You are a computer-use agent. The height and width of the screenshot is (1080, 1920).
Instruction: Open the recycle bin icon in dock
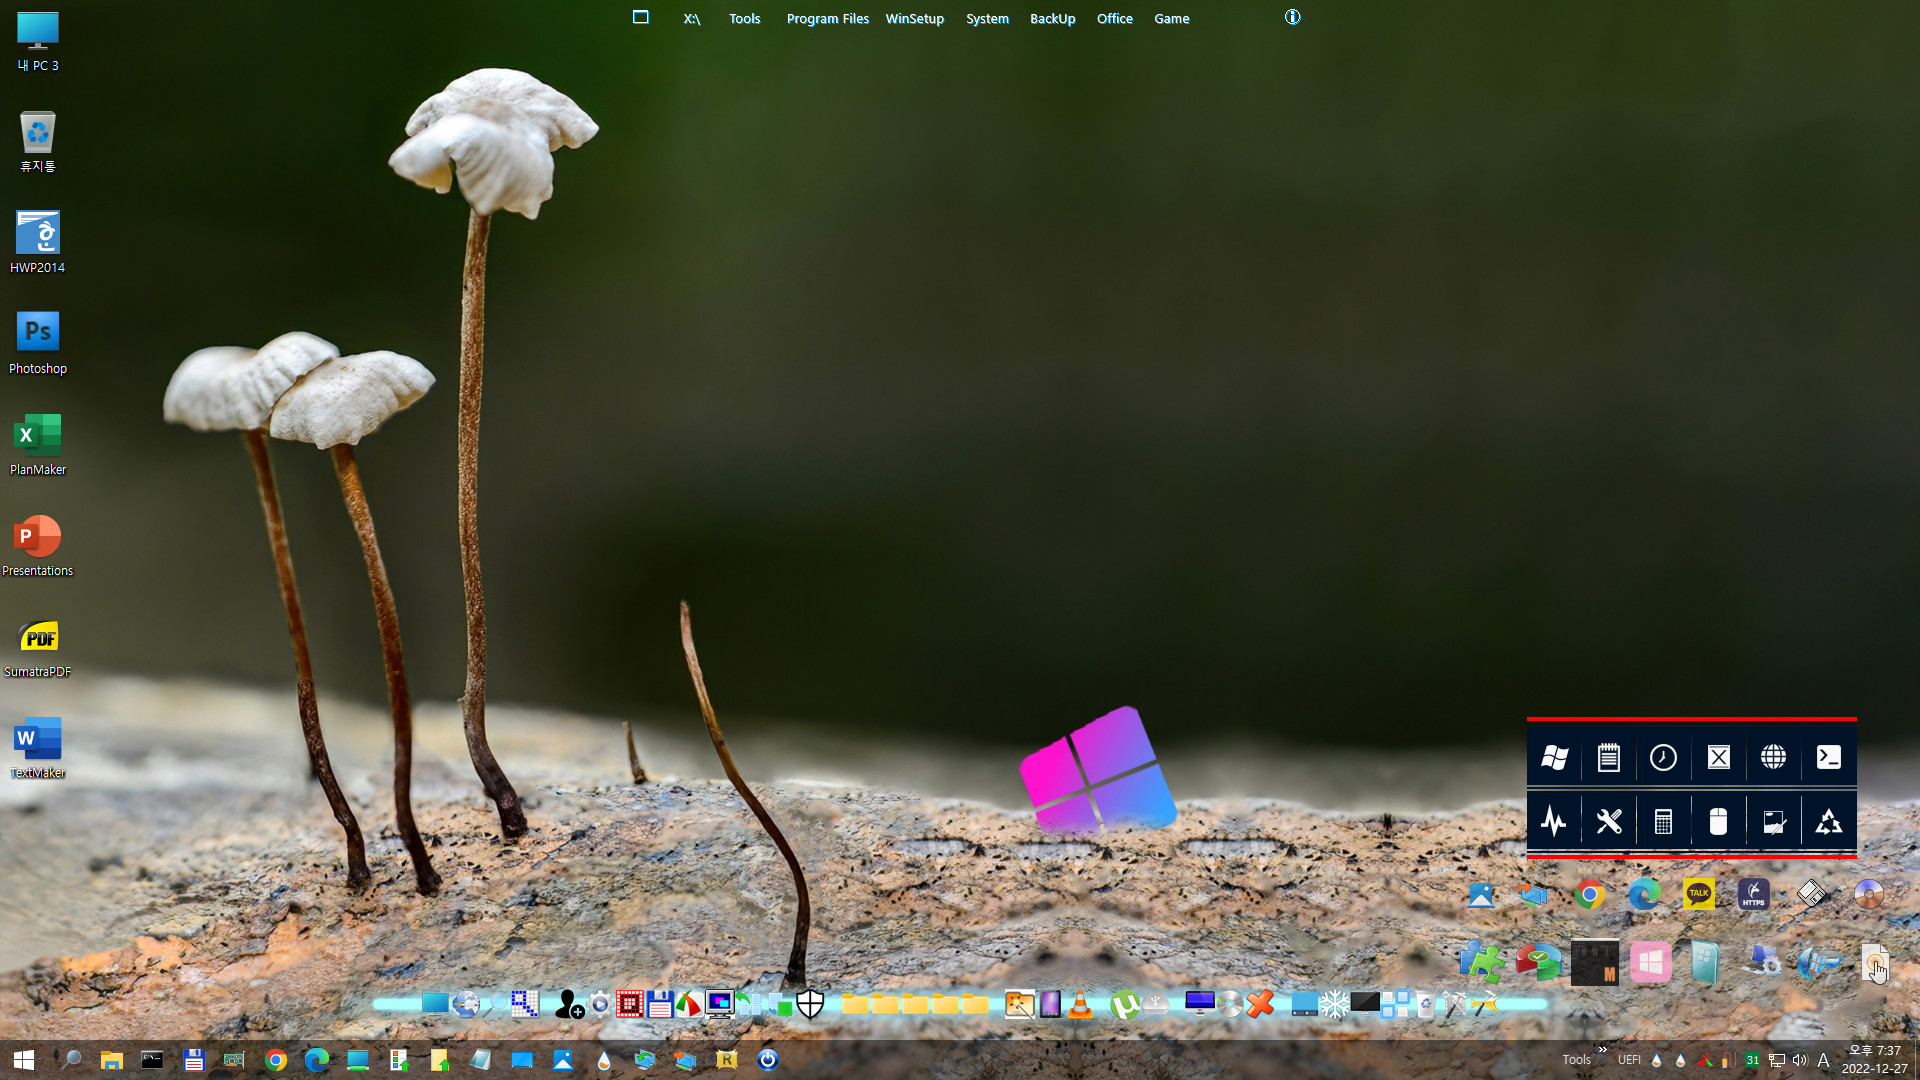pos(1425,1004)
